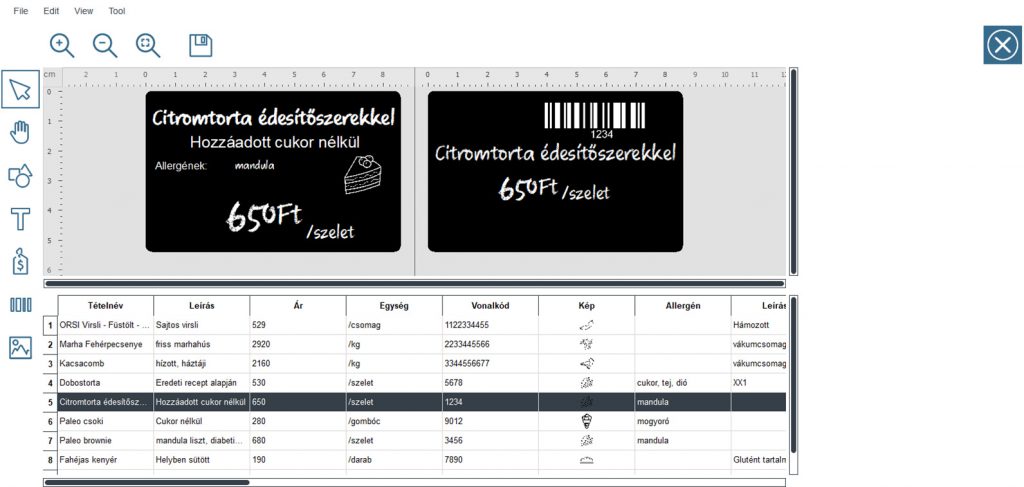
Task: Close the editor with the X button
Action: coord(1002,45)
